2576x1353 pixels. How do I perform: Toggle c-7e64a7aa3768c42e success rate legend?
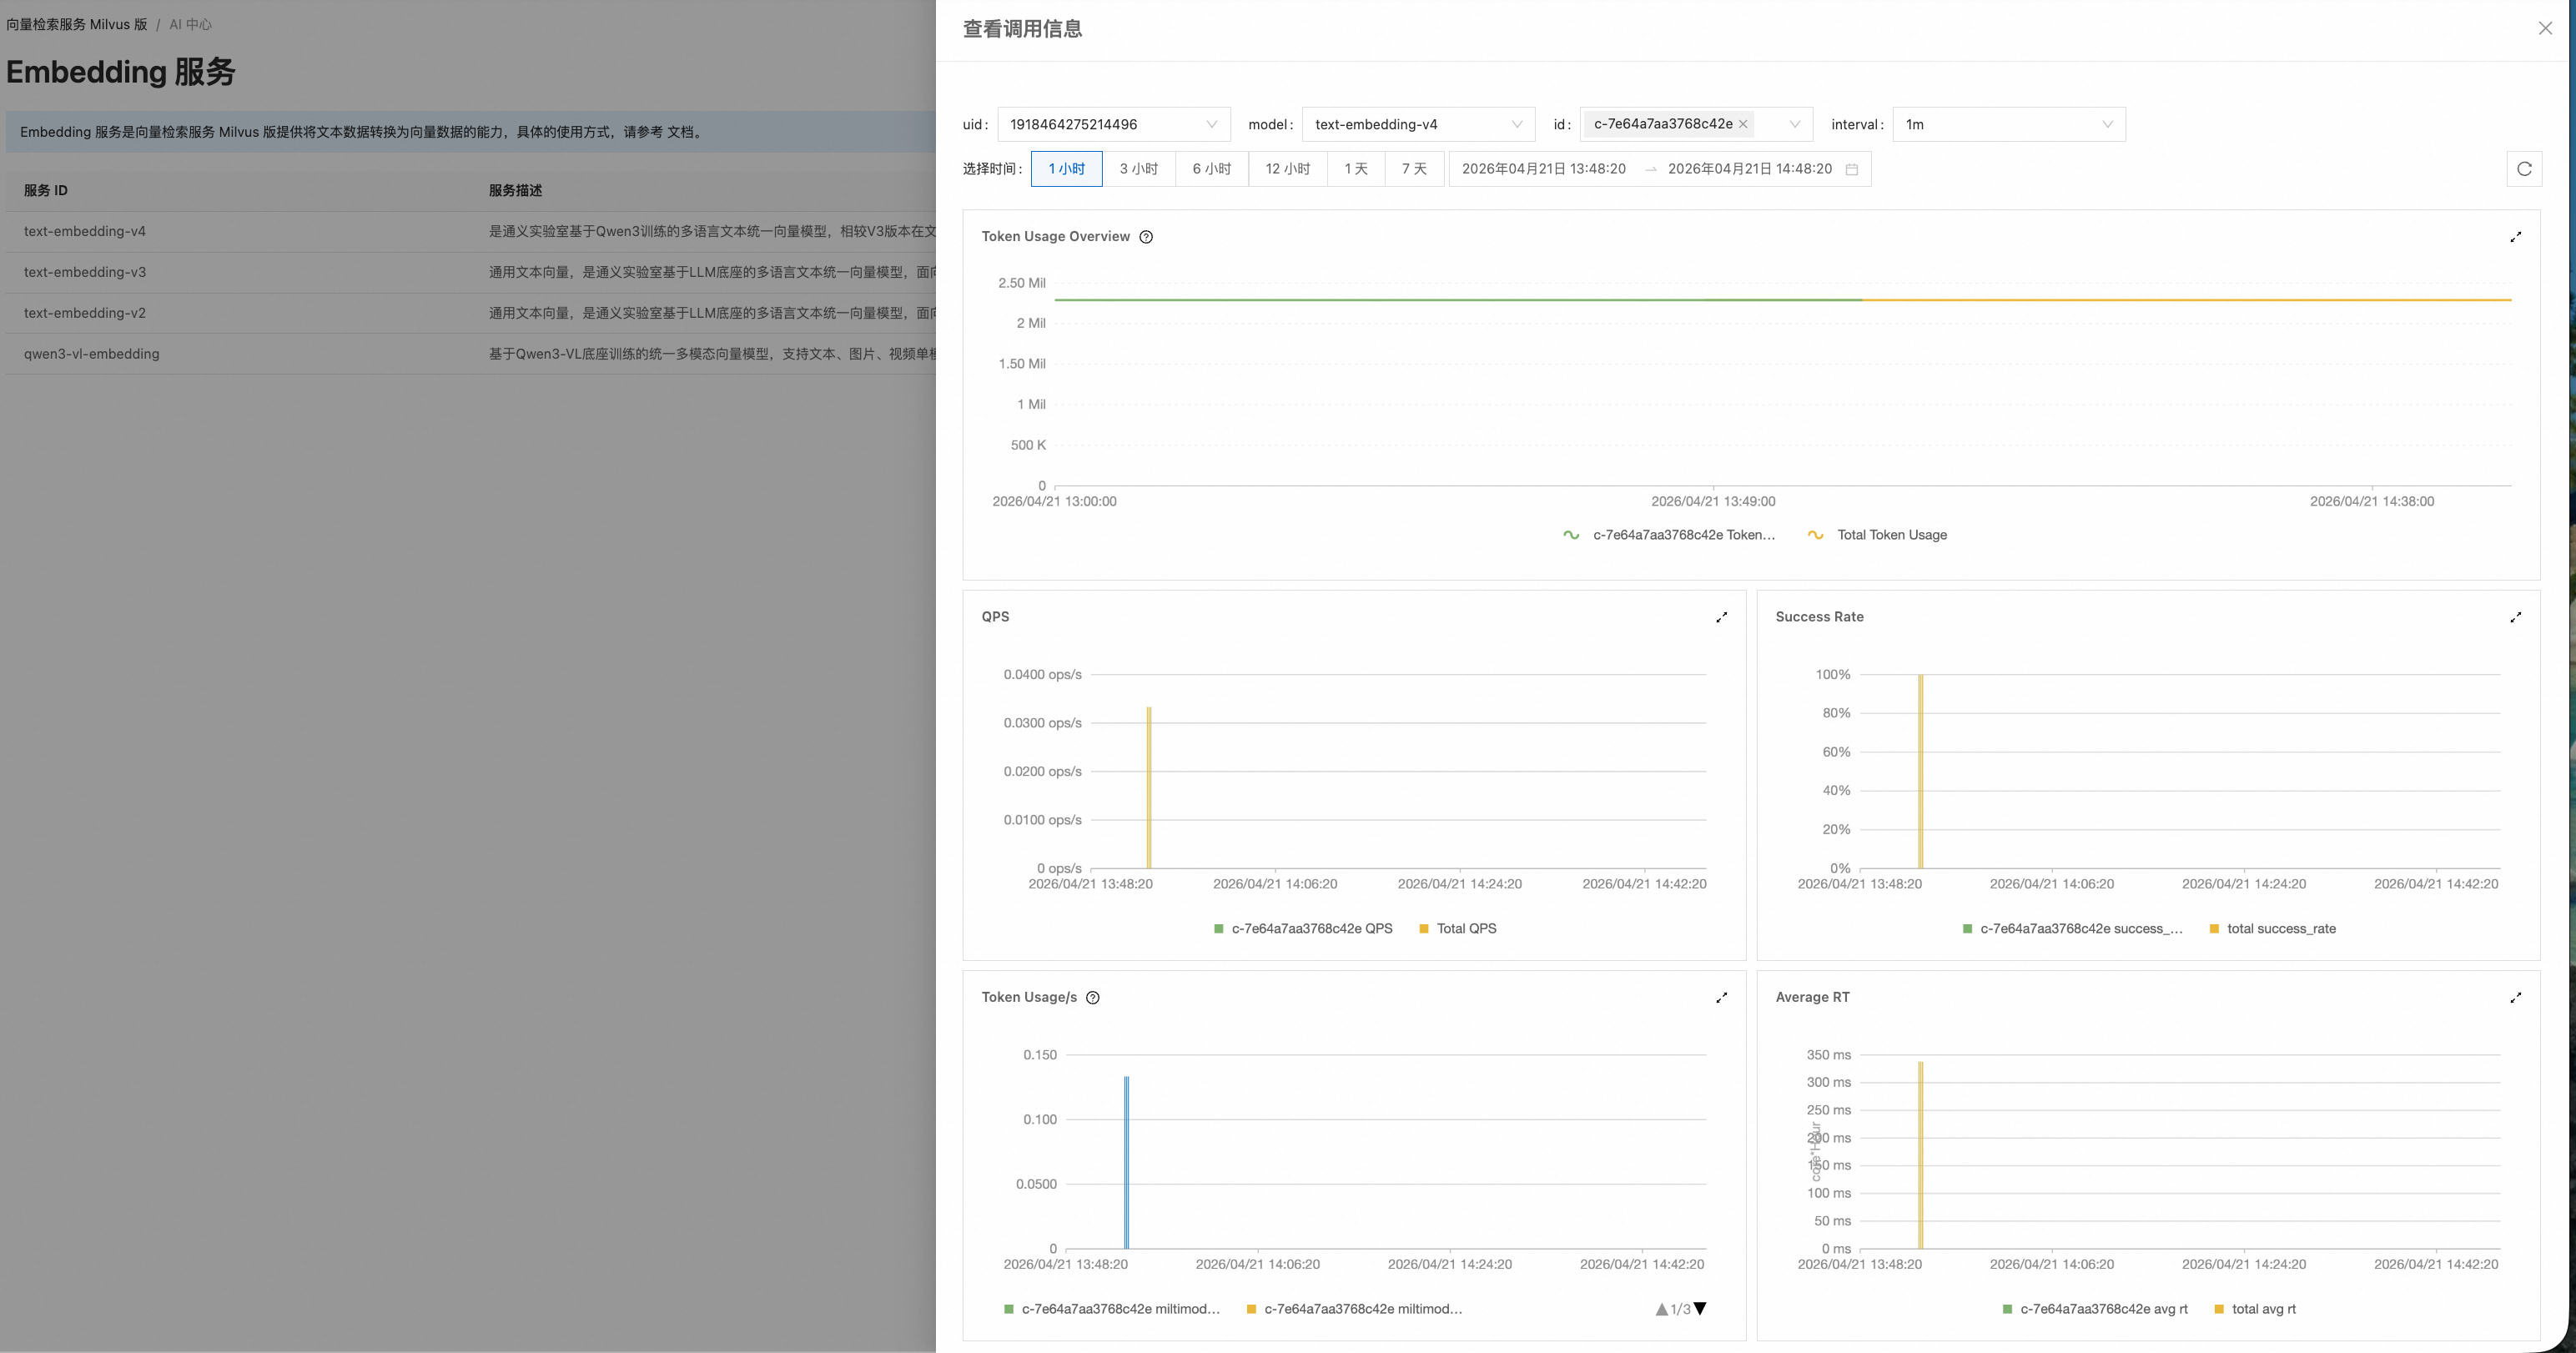2073,929
